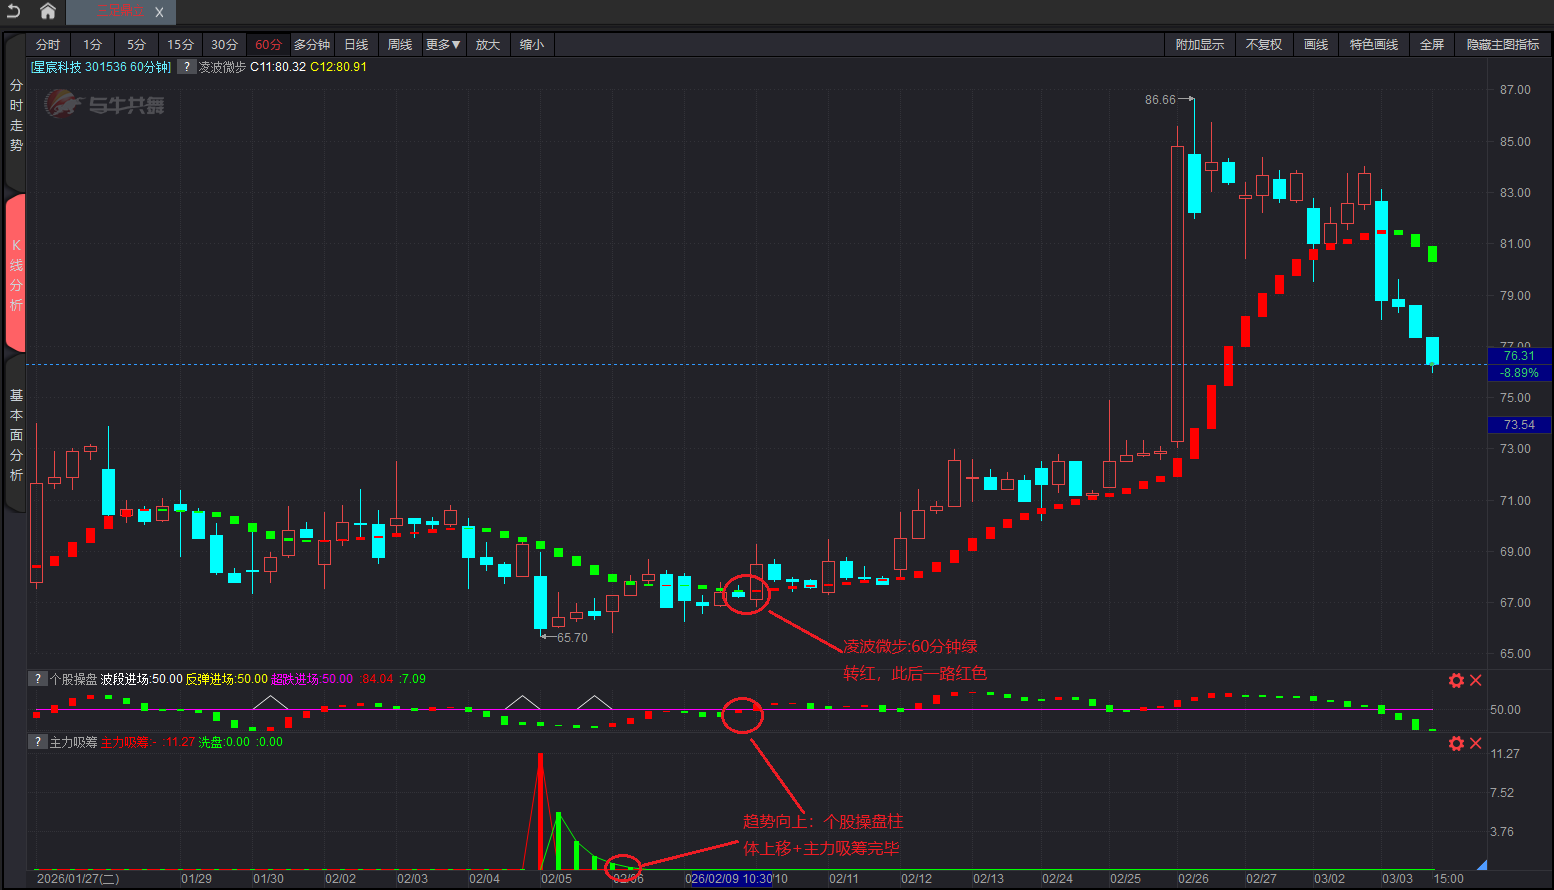Open help for 主力吸筹 indicator
This screenshot has height=890, width=1554.
pyautogui.click(x=37, y=742)
